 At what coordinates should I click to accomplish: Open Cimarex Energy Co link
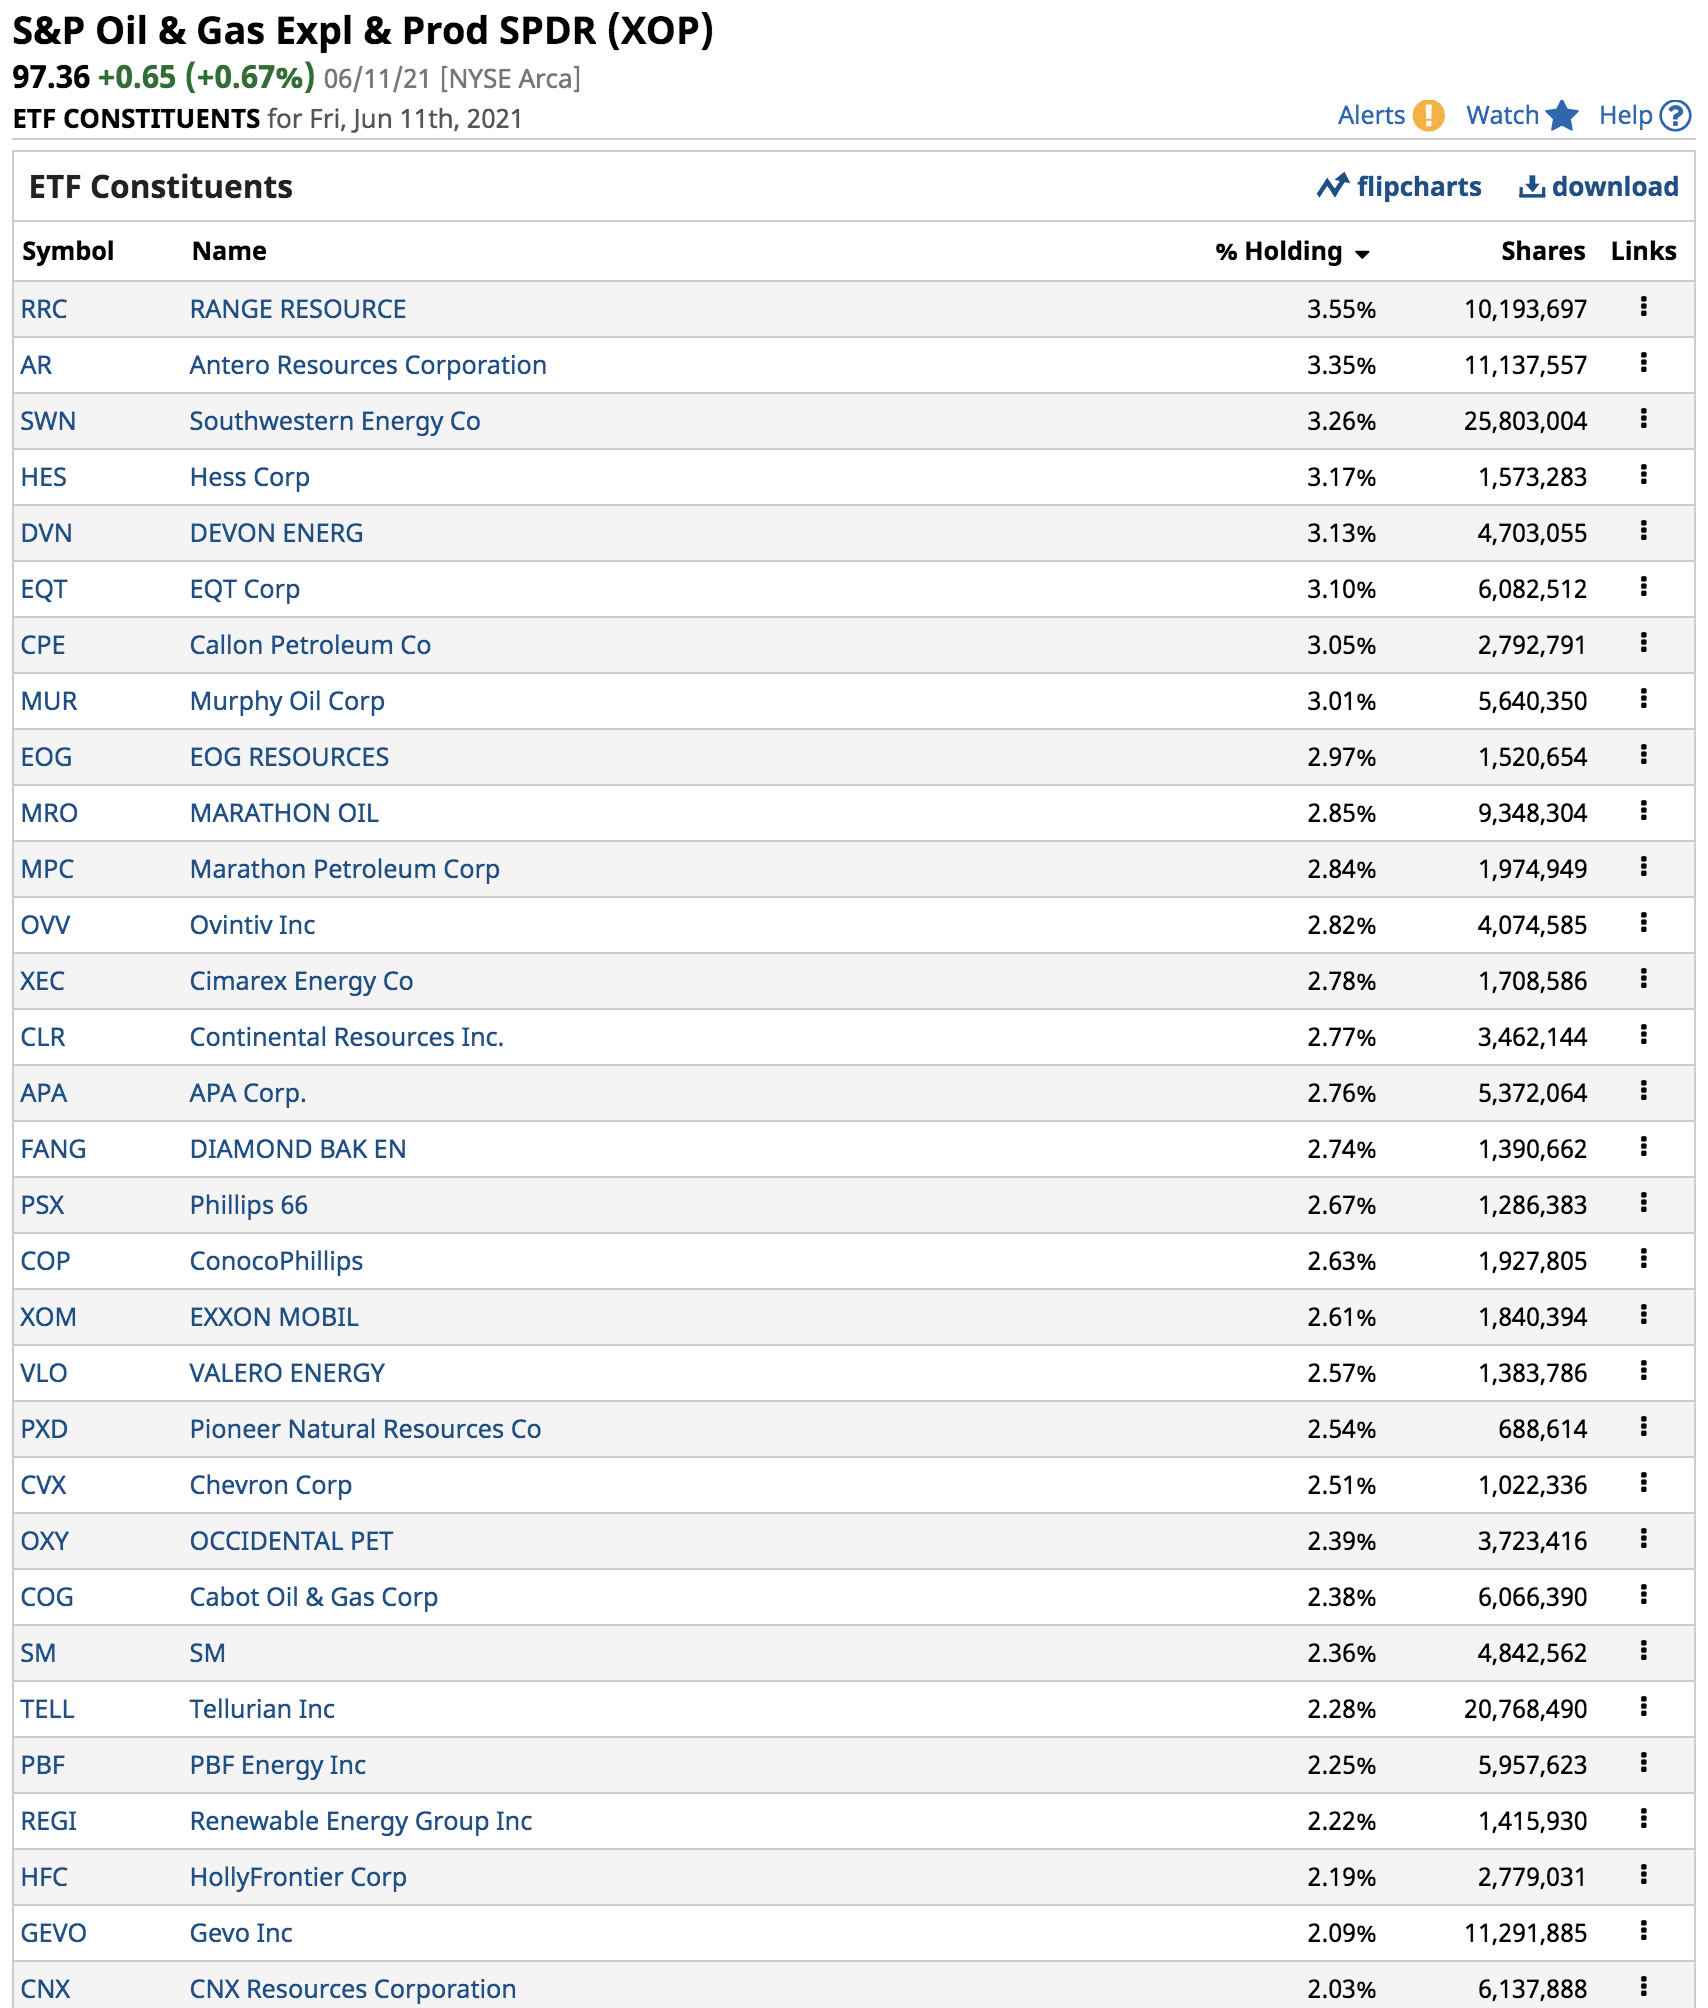point(302,981)
